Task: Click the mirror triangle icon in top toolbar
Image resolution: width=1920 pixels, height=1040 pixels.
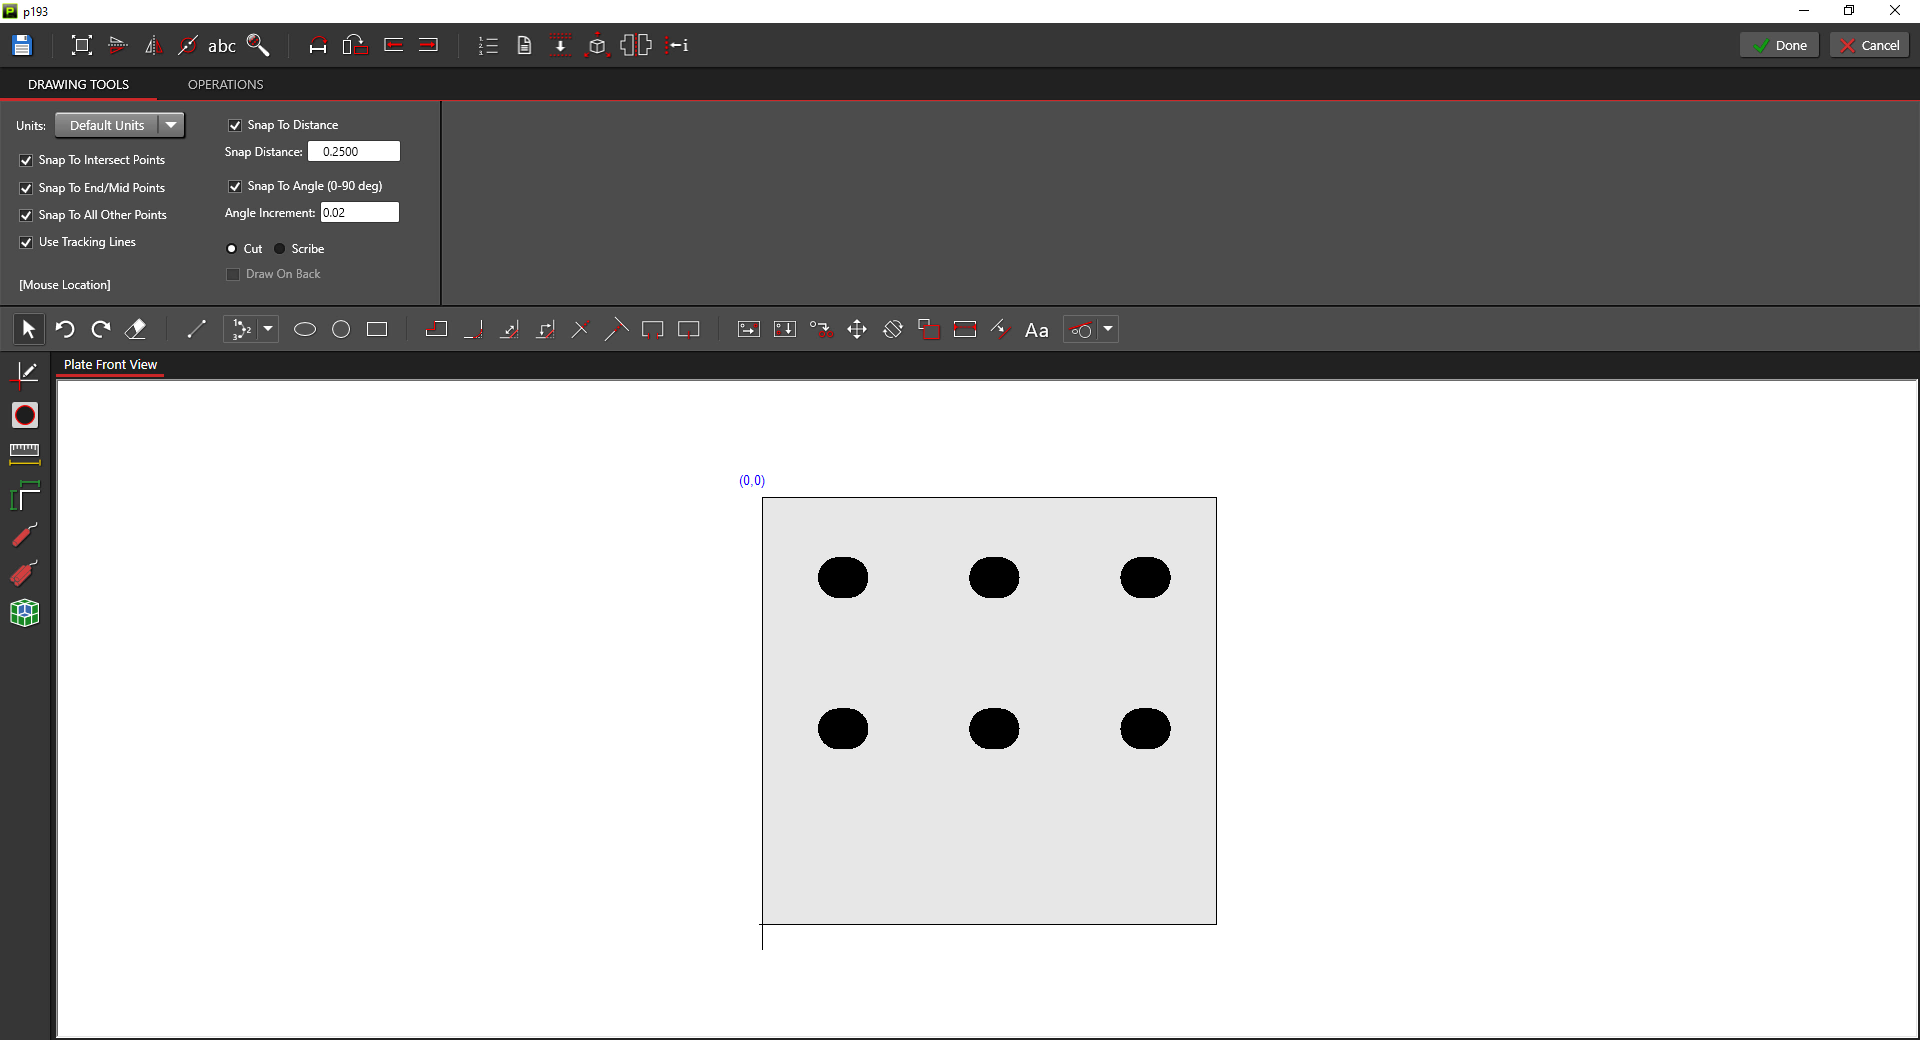Action: (153, 45)
